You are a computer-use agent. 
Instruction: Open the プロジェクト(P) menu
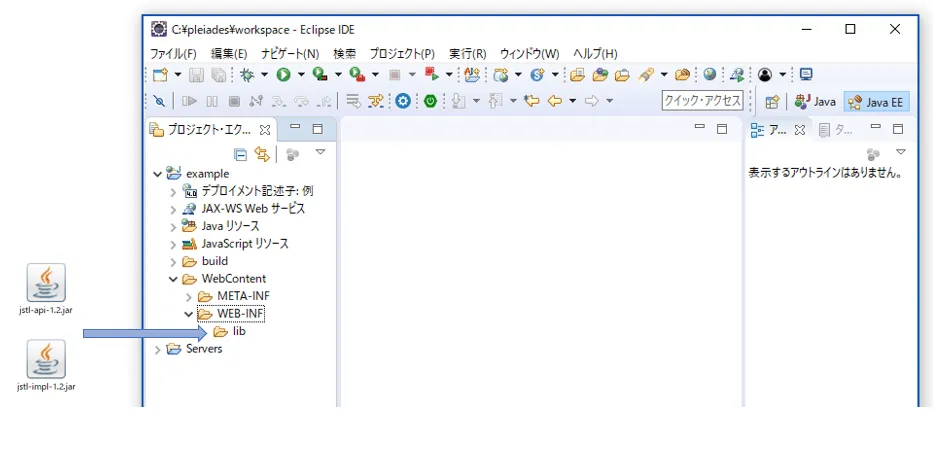click(x=403, y=53)
